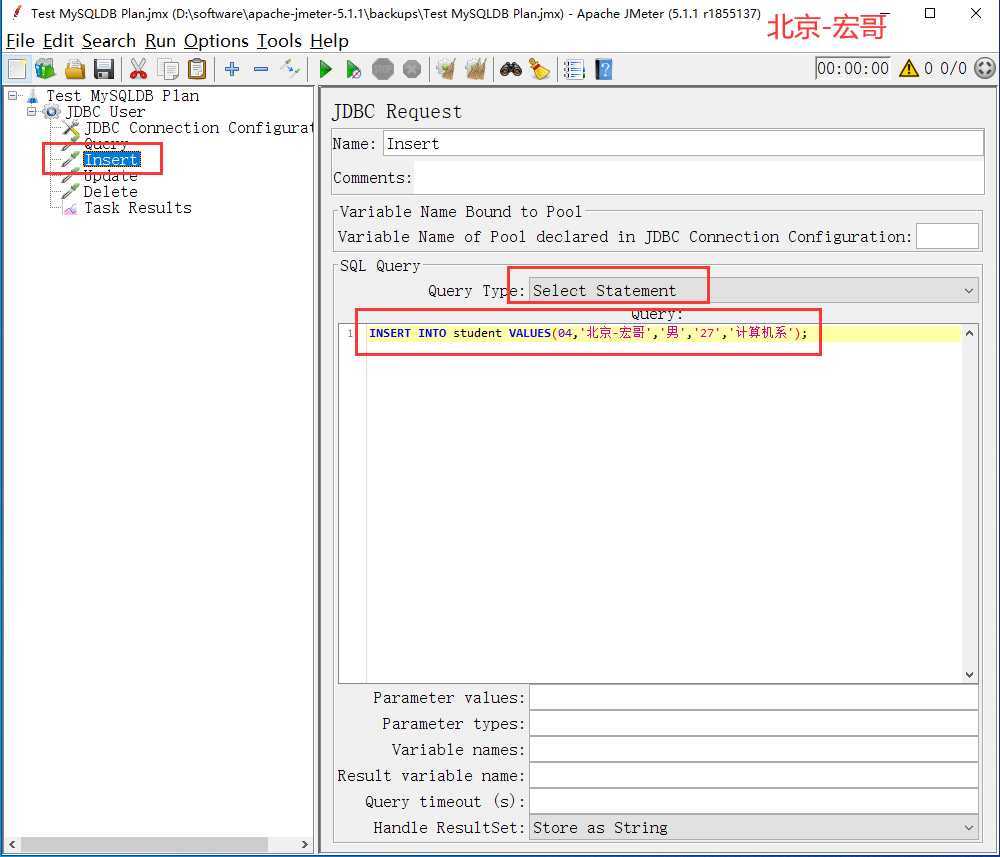Click the Variable Name of Pool field
This screenshot has width=1000, height=857.
947,237
